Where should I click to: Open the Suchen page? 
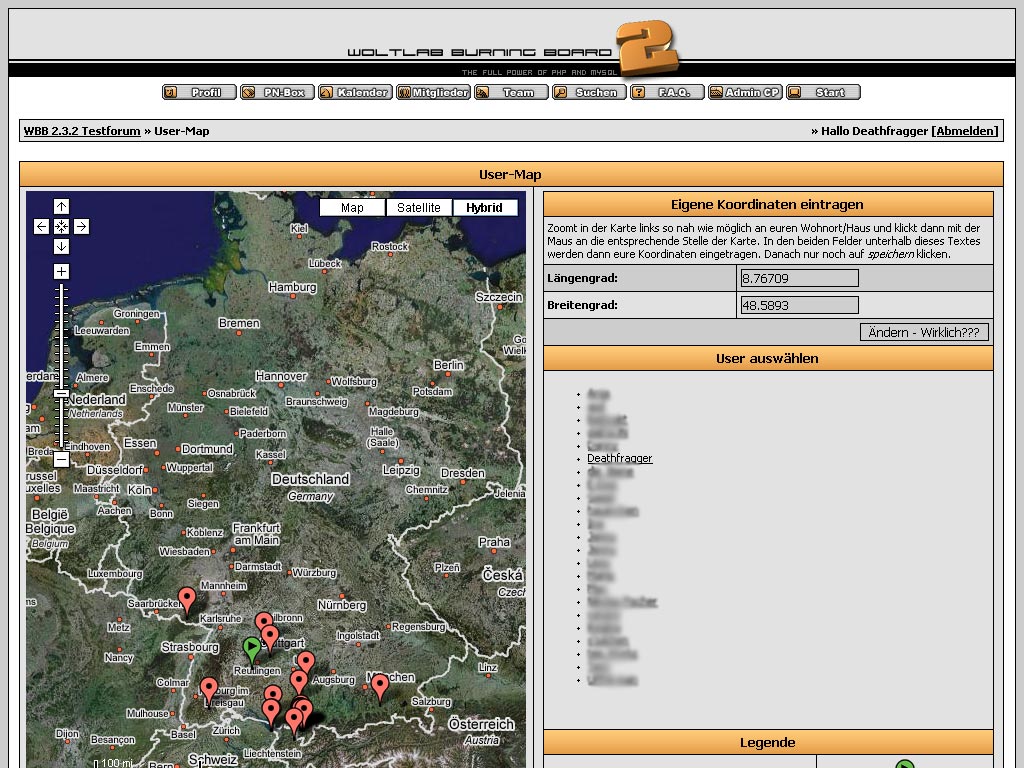[x=589, y=93]
